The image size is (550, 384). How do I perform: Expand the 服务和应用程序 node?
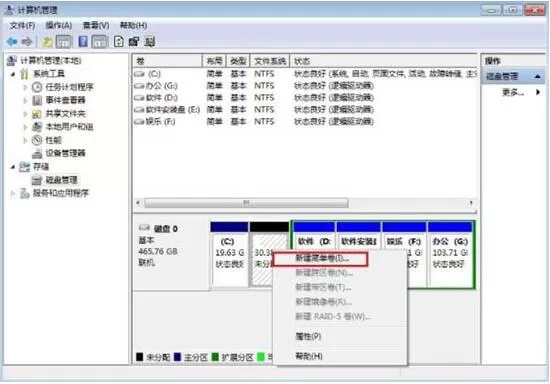click(13, 193)
